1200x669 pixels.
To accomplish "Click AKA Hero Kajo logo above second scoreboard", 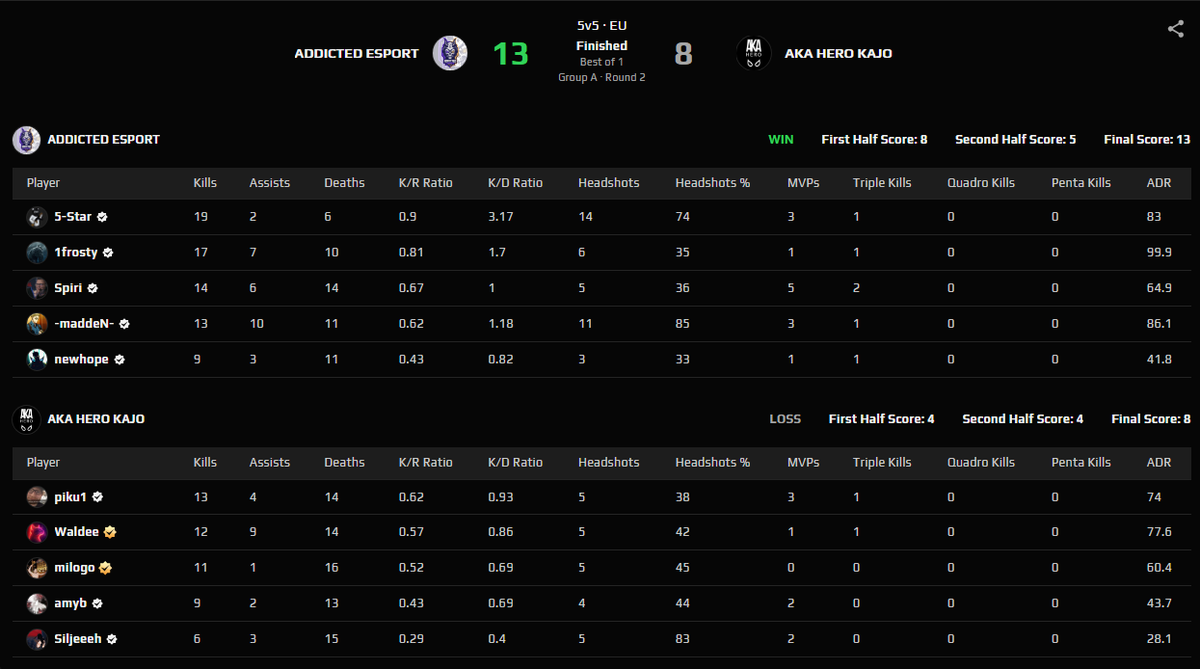I will tap(26, 419).
